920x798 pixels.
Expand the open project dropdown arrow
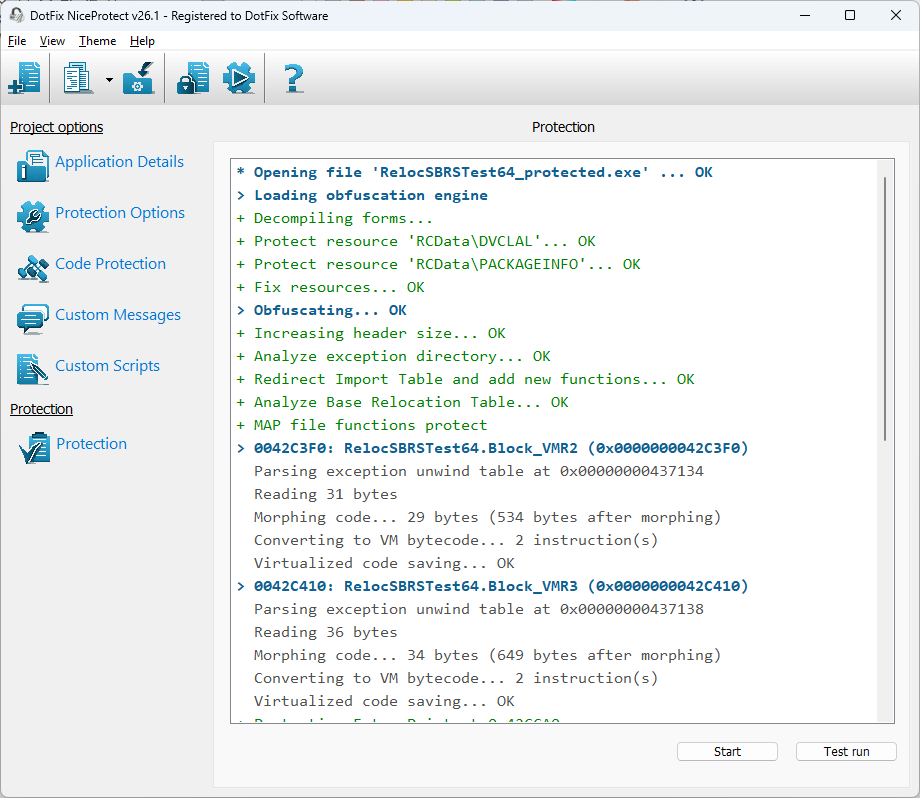click(109, 79)
